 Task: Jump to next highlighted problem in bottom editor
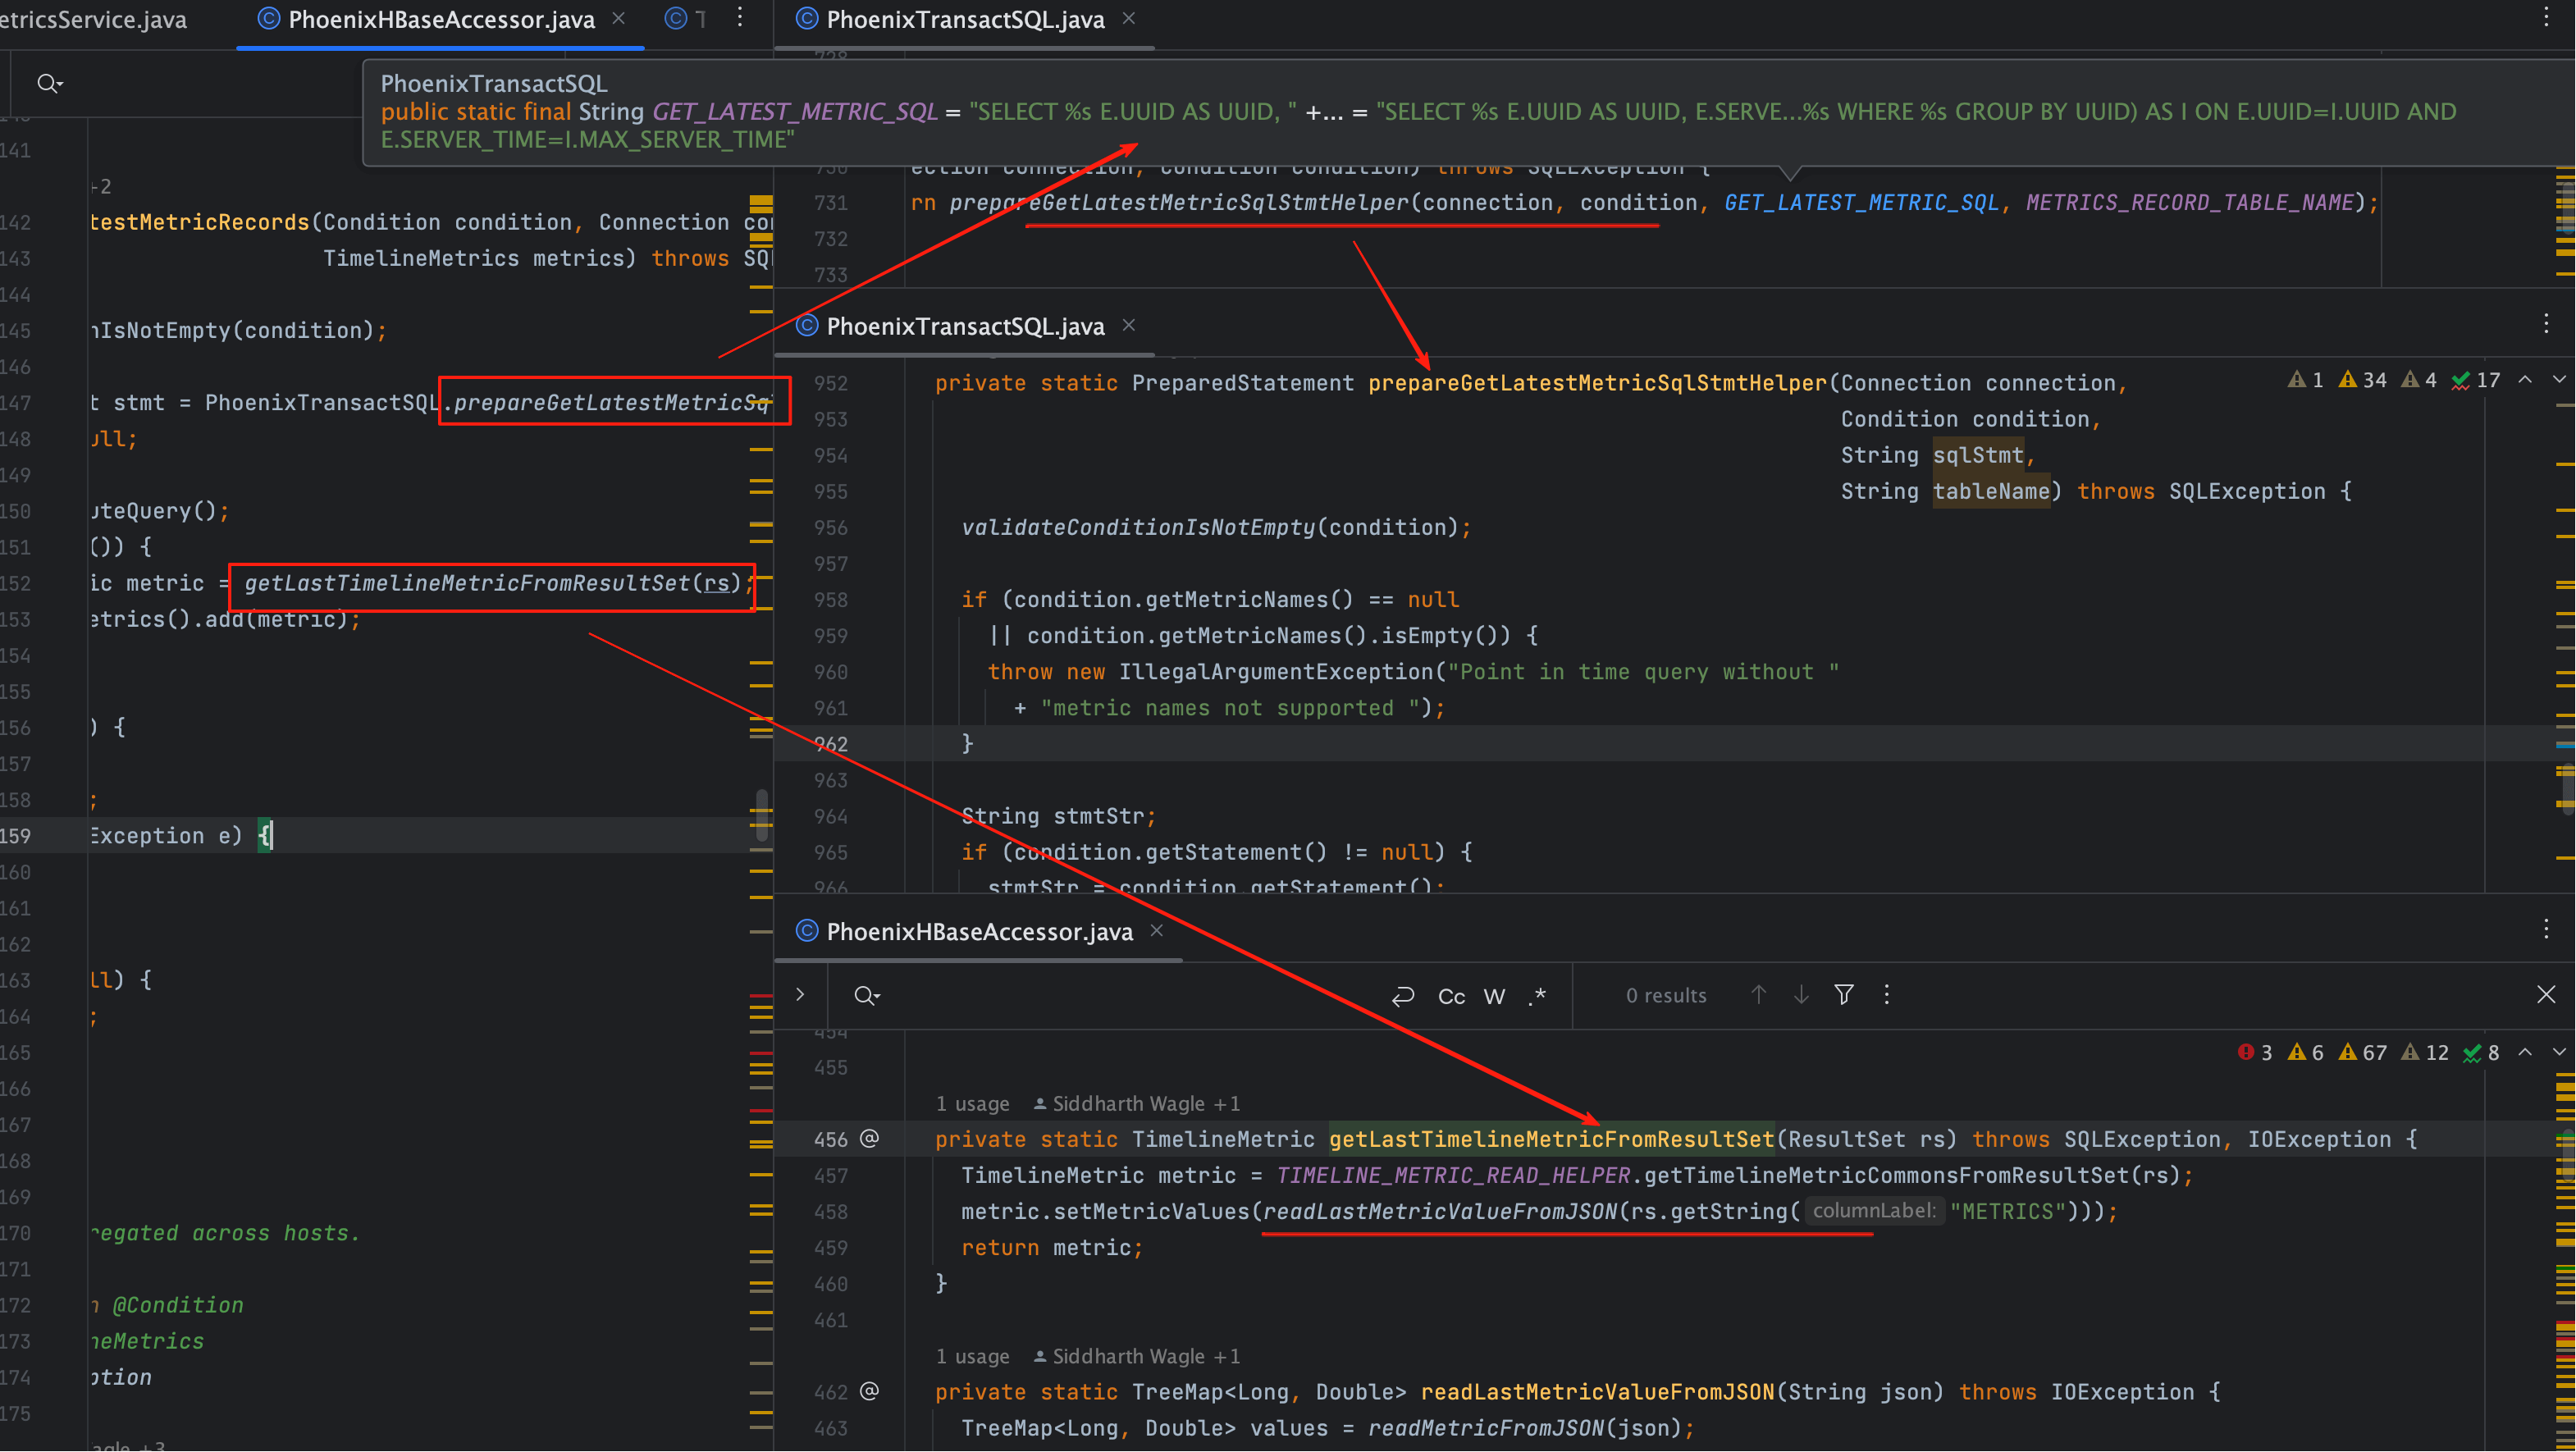[2559, 1052]
